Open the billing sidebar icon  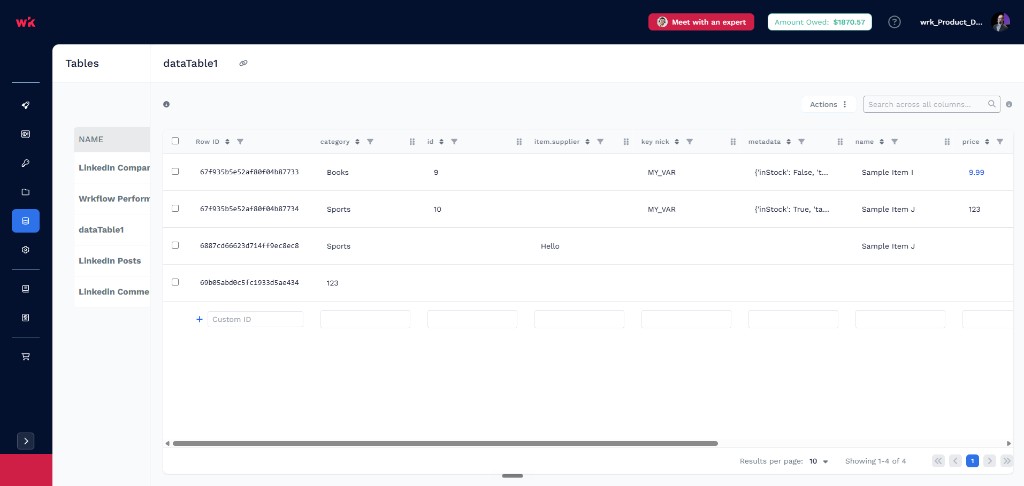coord(25,317)
